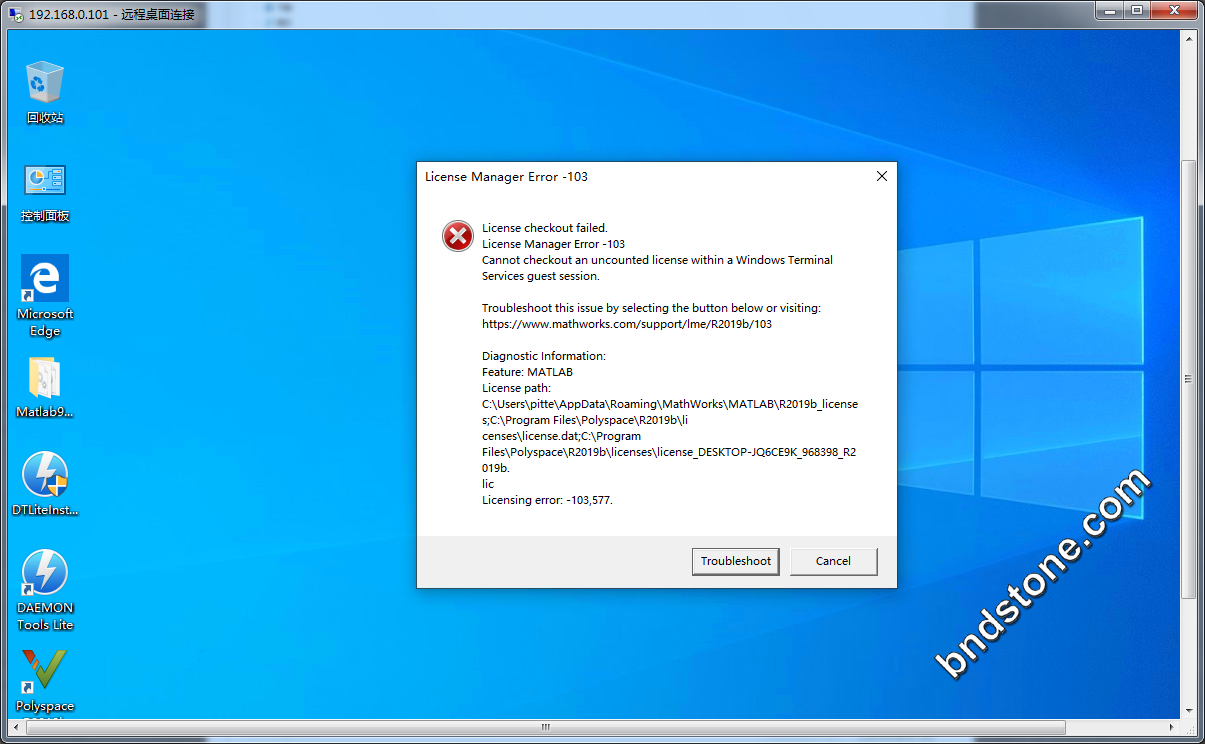Click the scroll up arrow on right
Screen dimensions: 1205x744
[x=1188, y=38]
